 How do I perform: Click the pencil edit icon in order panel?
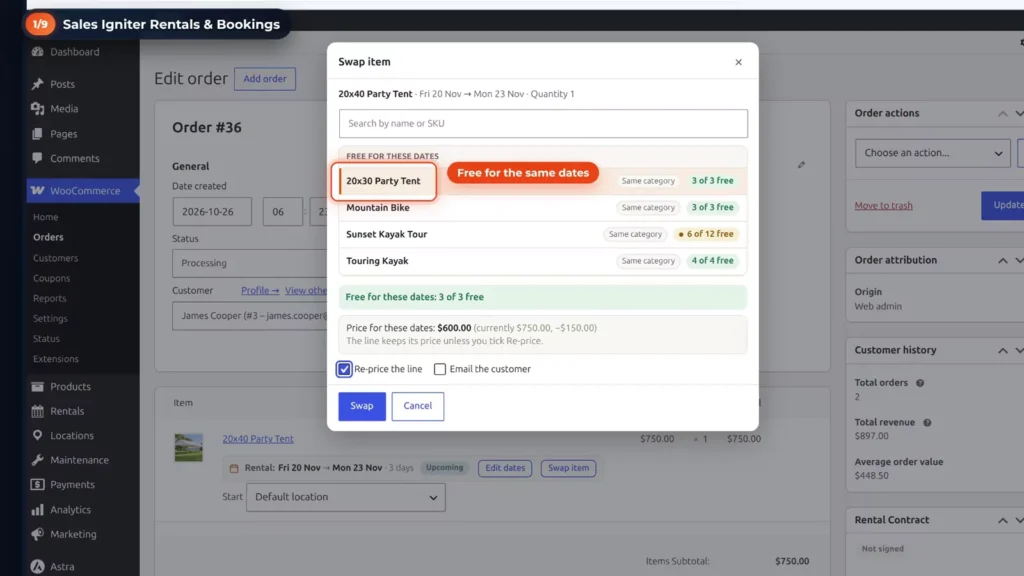(x=801, y=165)
